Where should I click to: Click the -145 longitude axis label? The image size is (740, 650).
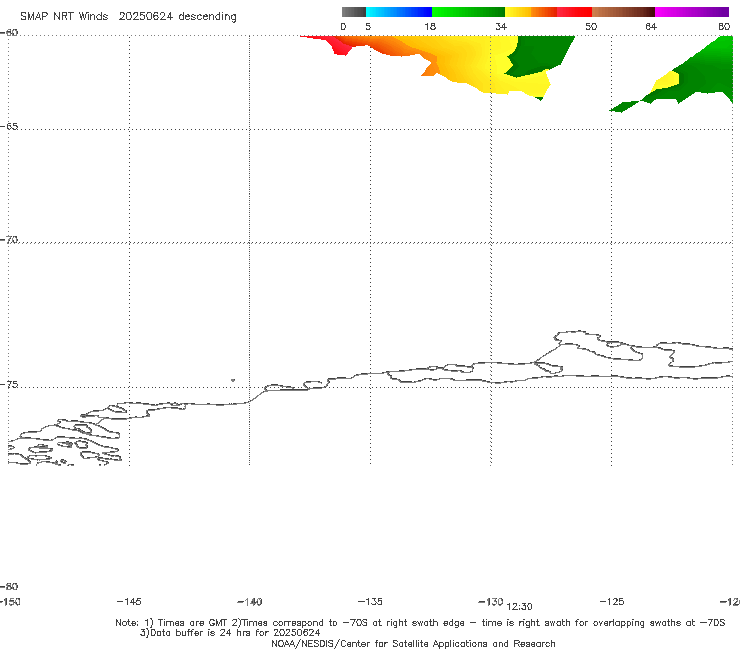click(x=129, y=602)
